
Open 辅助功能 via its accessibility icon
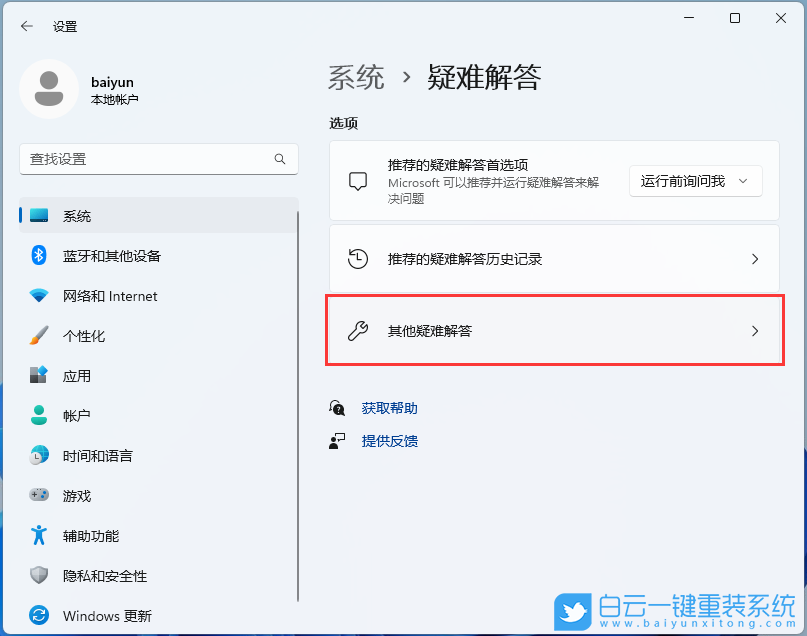click(x=37, y=536)
